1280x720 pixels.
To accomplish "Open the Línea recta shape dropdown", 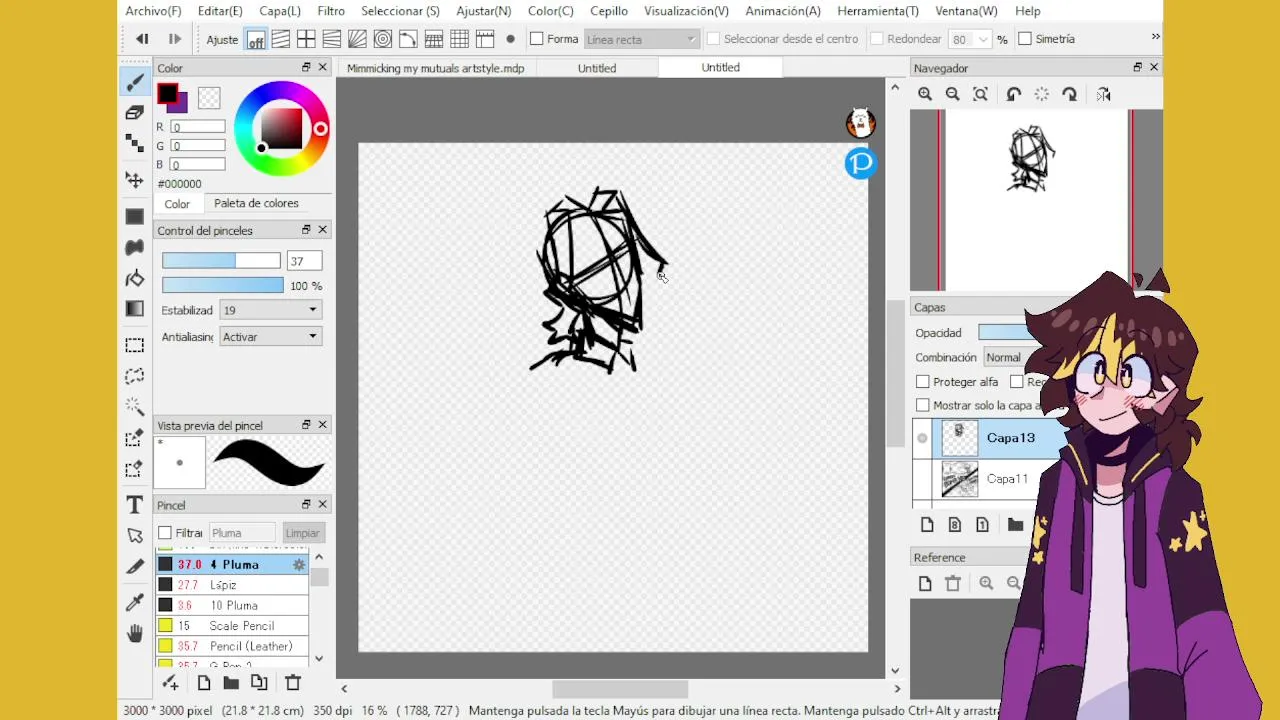I will tap(641, 39).
